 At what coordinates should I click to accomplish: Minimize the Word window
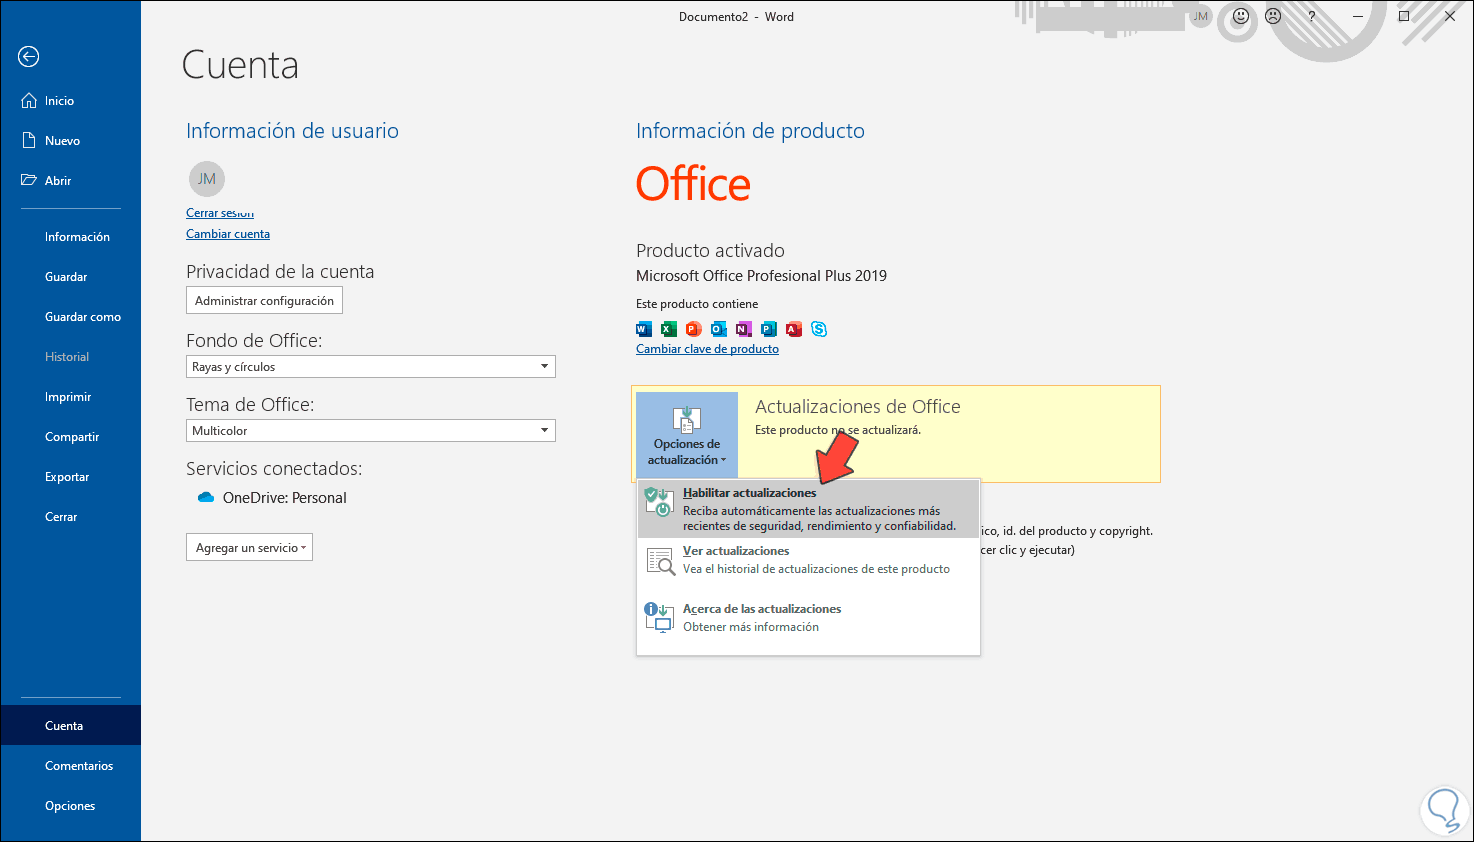pyautogui.click(x=1358, y=16)
